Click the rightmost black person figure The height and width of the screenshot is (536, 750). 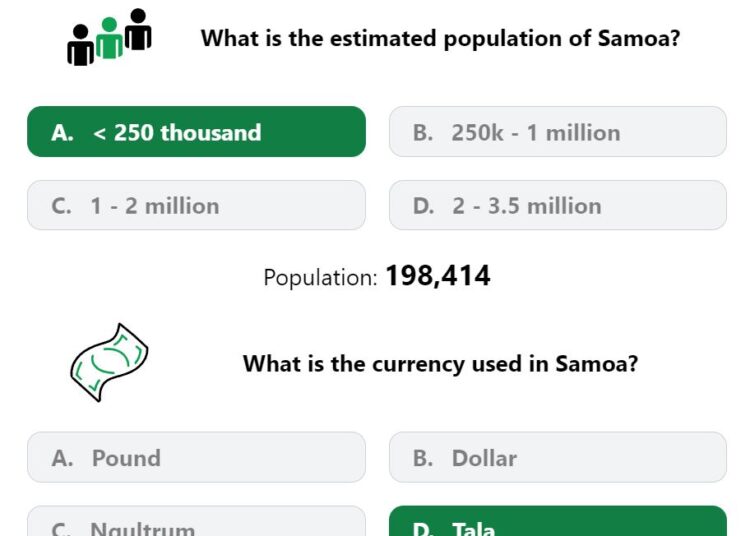point(138,29)
